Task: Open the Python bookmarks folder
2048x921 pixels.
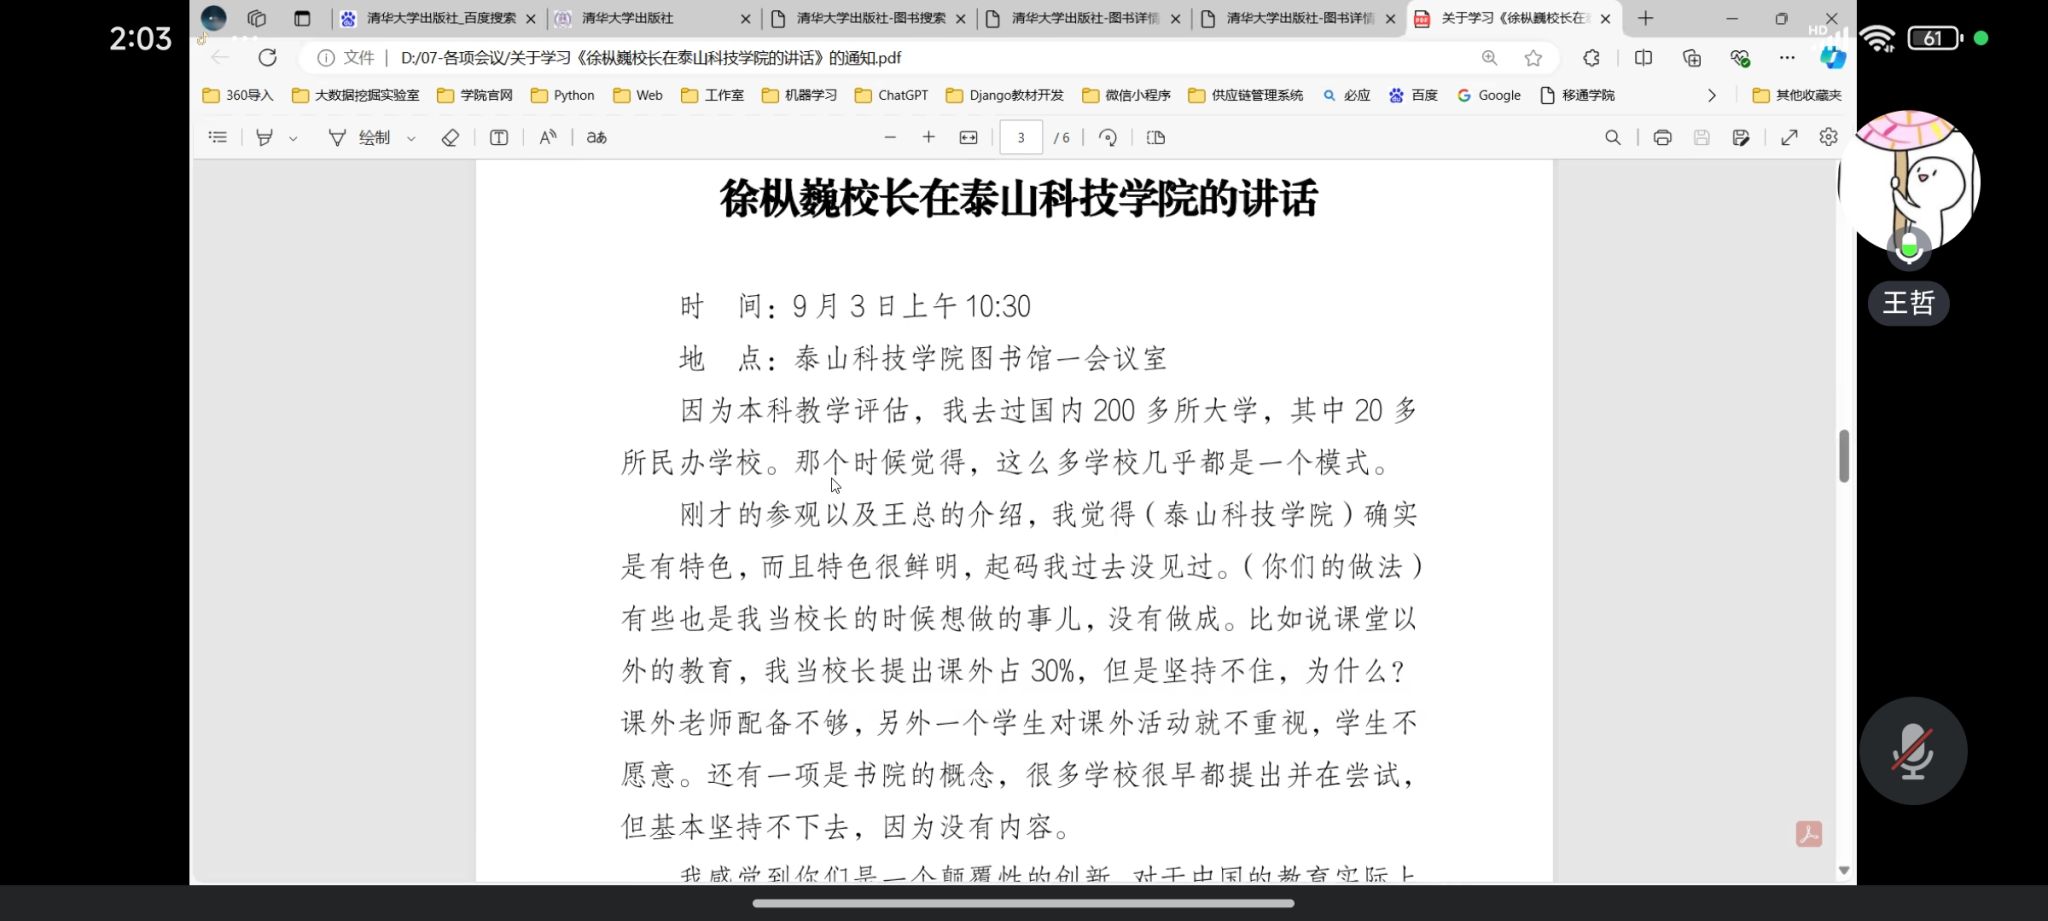Action: (x=563, y=96)
